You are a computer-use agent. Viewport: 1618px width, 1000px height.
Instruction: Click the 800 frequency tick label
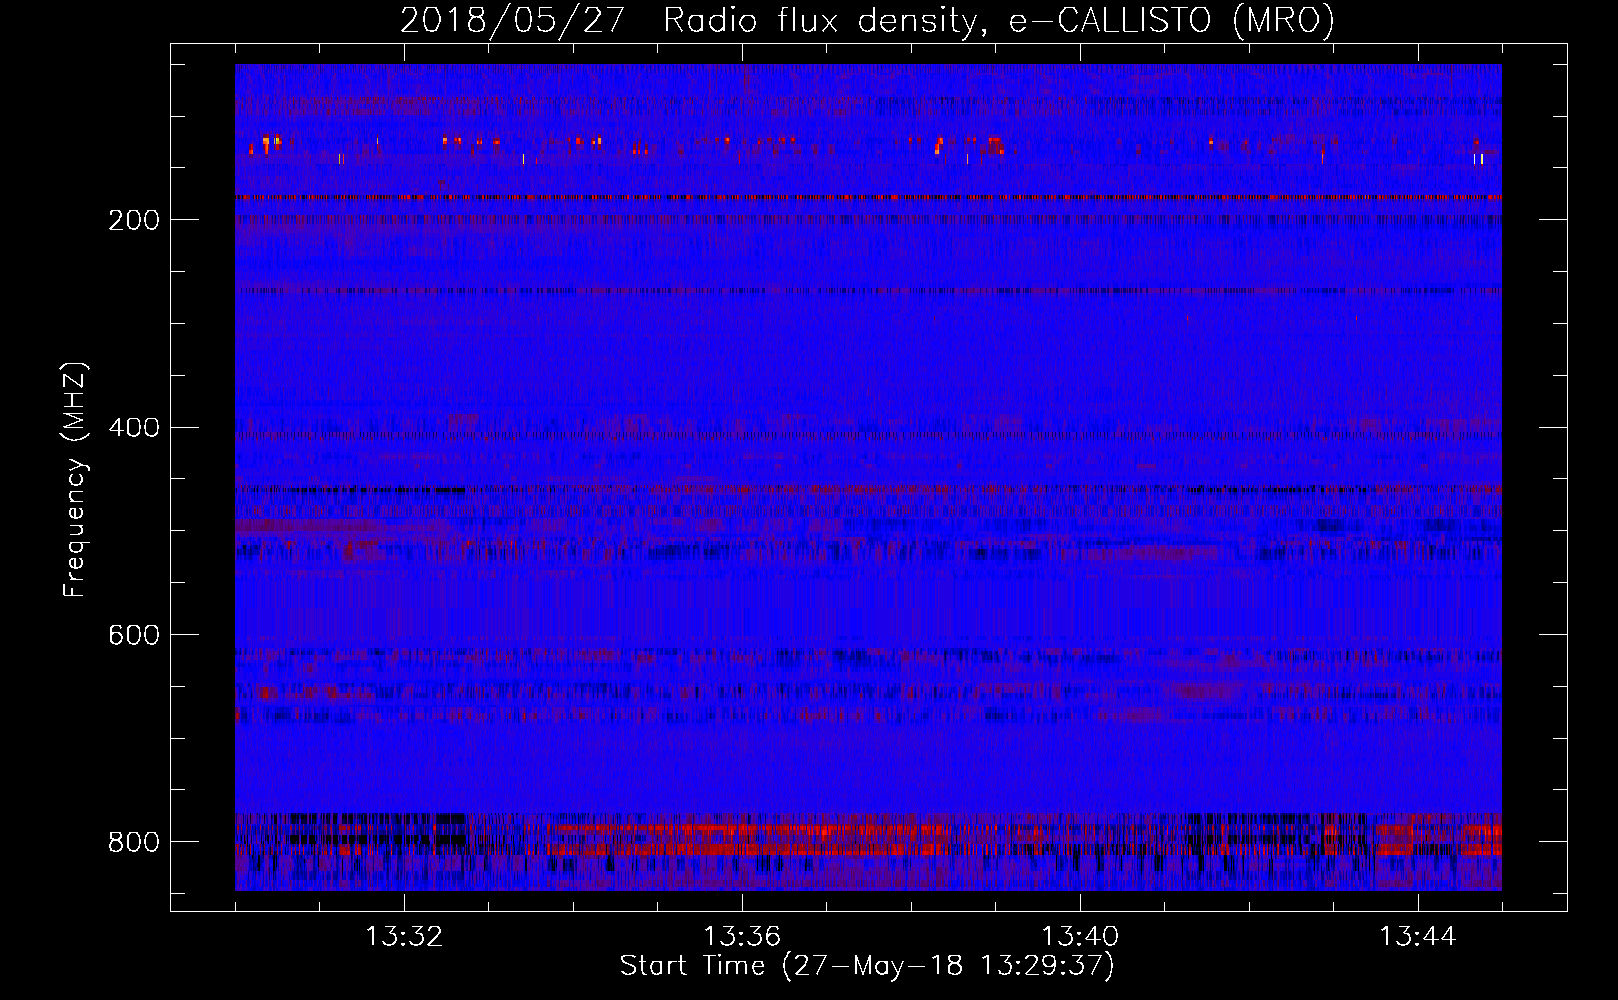pyautogui.click(x=133, y=842)
